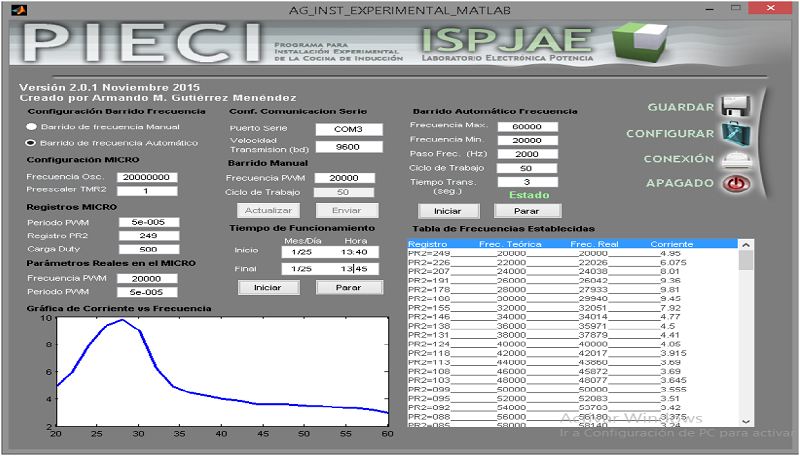800x456 pixels.
Task: Click the Enviar button
Action: pyautogui.click(x=347, y=211)
